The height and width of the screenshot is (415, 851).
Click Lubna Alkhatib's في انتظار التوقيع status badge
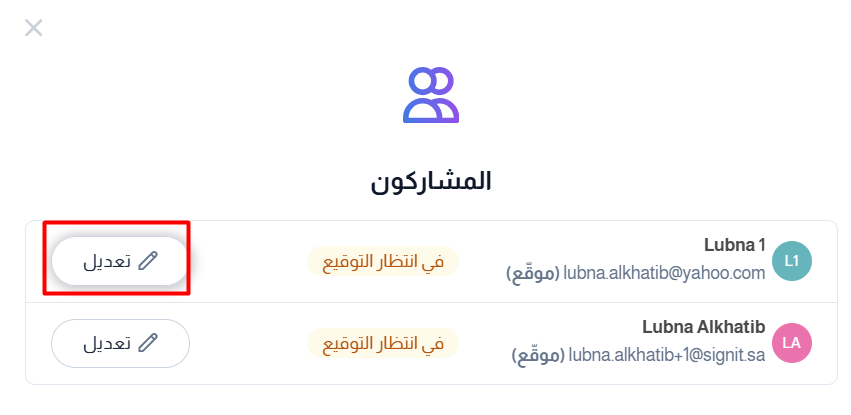(x=383, y=343)
